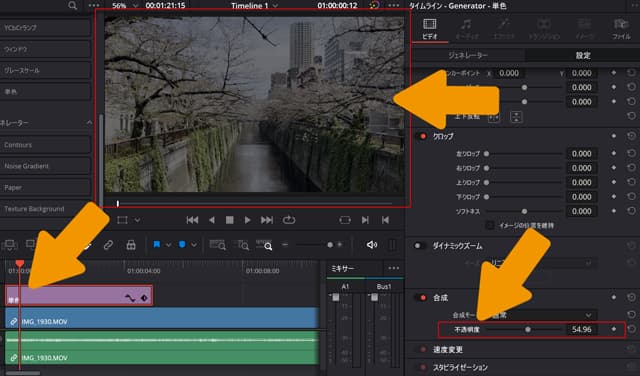Select the green IMG_1930.MOV audio clip
Viewport: 640px width, 376px height.
162,347
